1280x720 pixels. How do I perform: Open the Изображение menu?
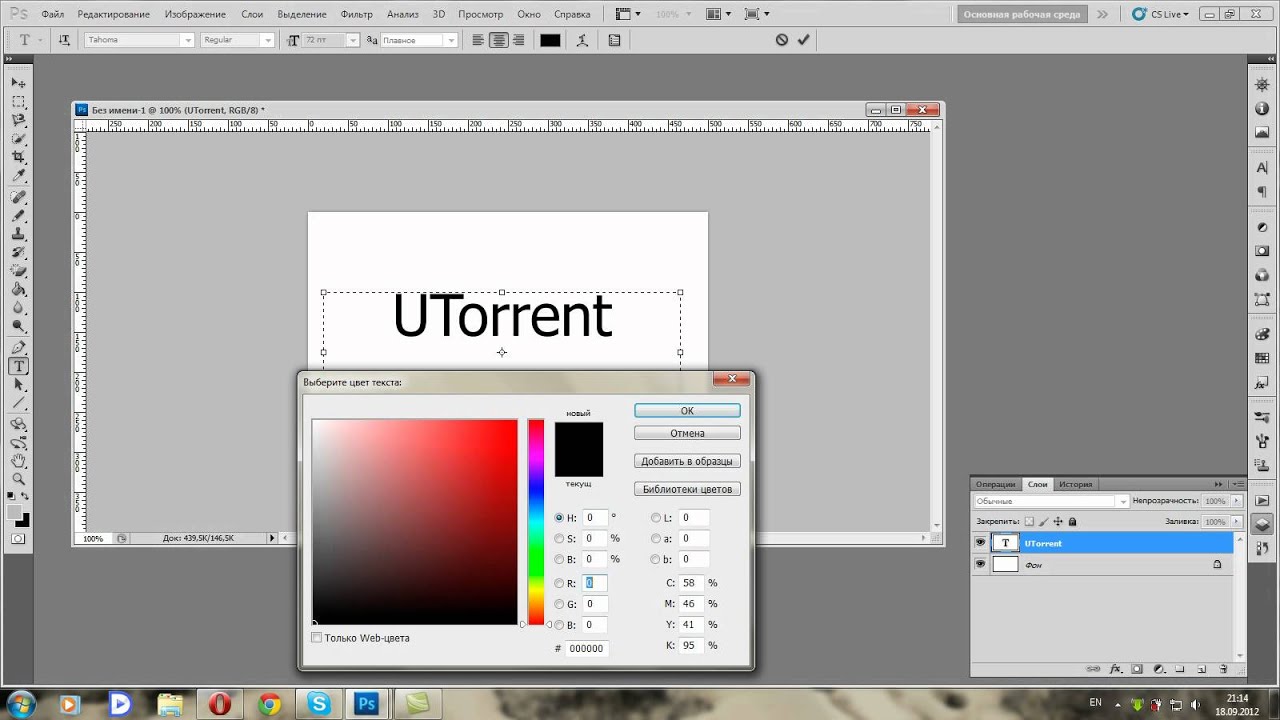[195, 14]
